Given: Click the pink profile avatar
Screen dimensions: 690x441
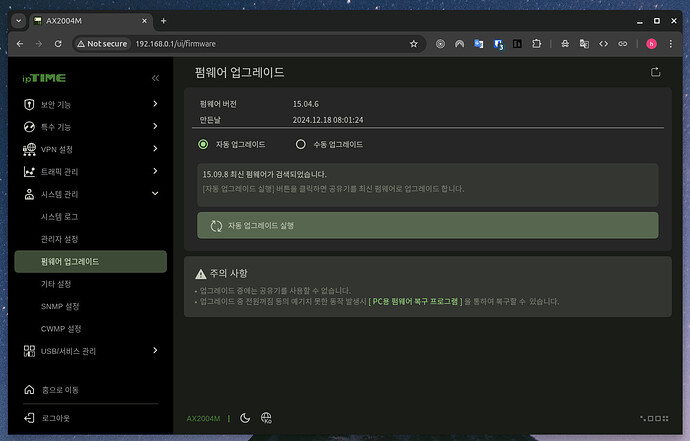Looking at the screenshot, I should pyautogui.click(x=651, y=44).
